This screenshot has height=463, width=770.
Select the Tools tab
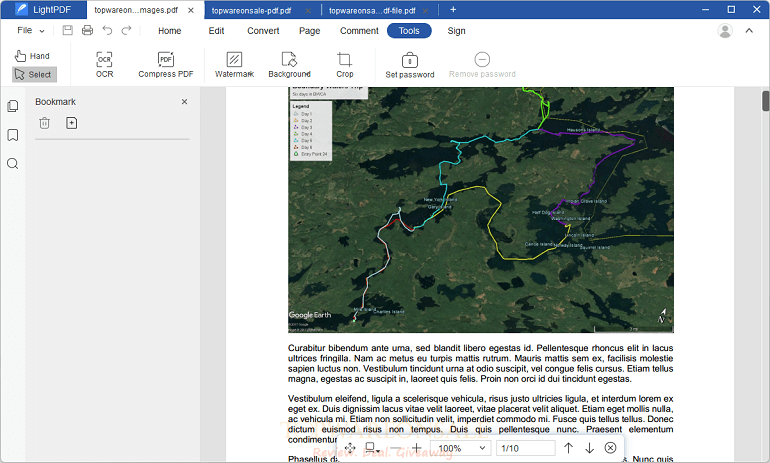pyautogui.click(x=409, y=30)
